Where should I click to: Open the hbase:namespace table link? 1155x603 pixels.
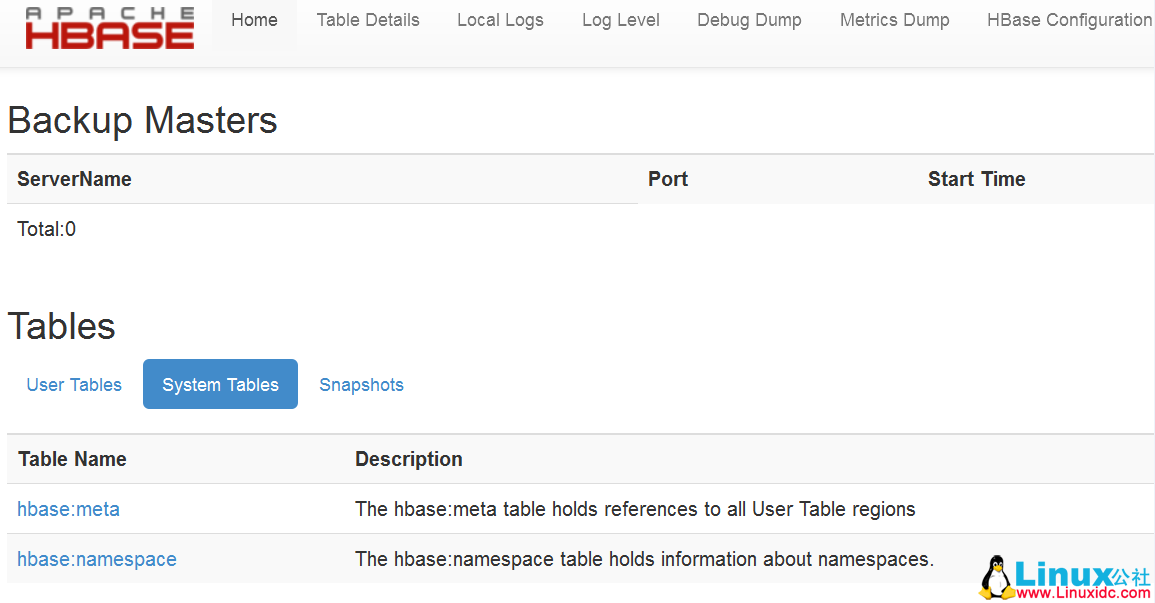(96, 559)
